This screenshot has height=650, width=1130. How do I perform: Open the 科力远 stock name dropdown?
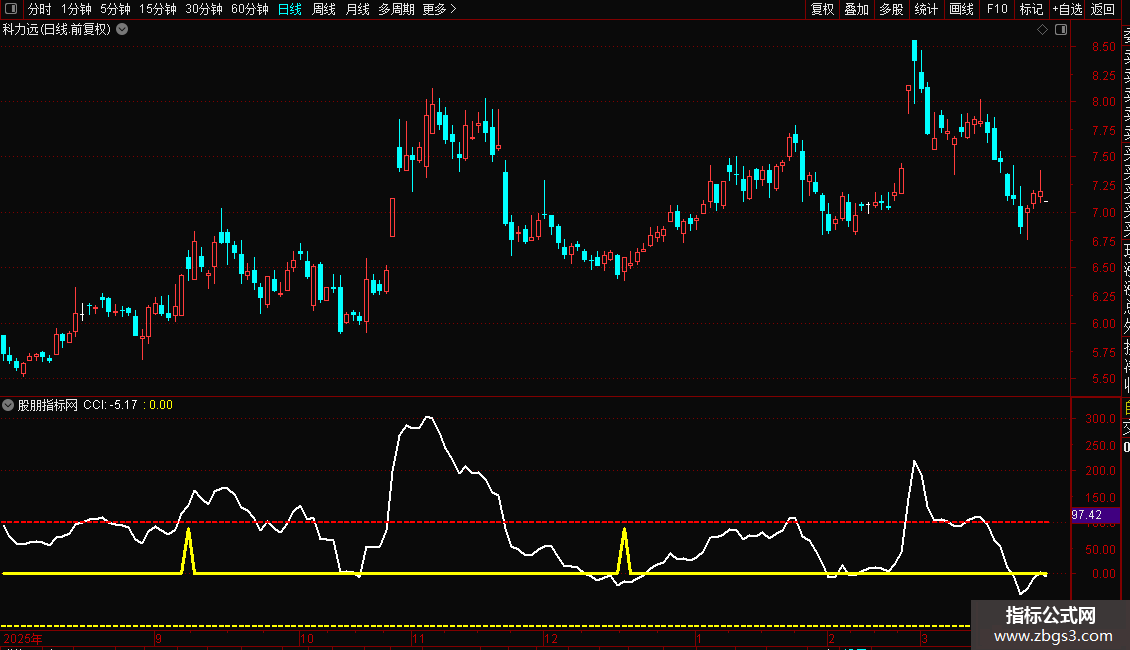pyautogui.click(x=123, y=30)
